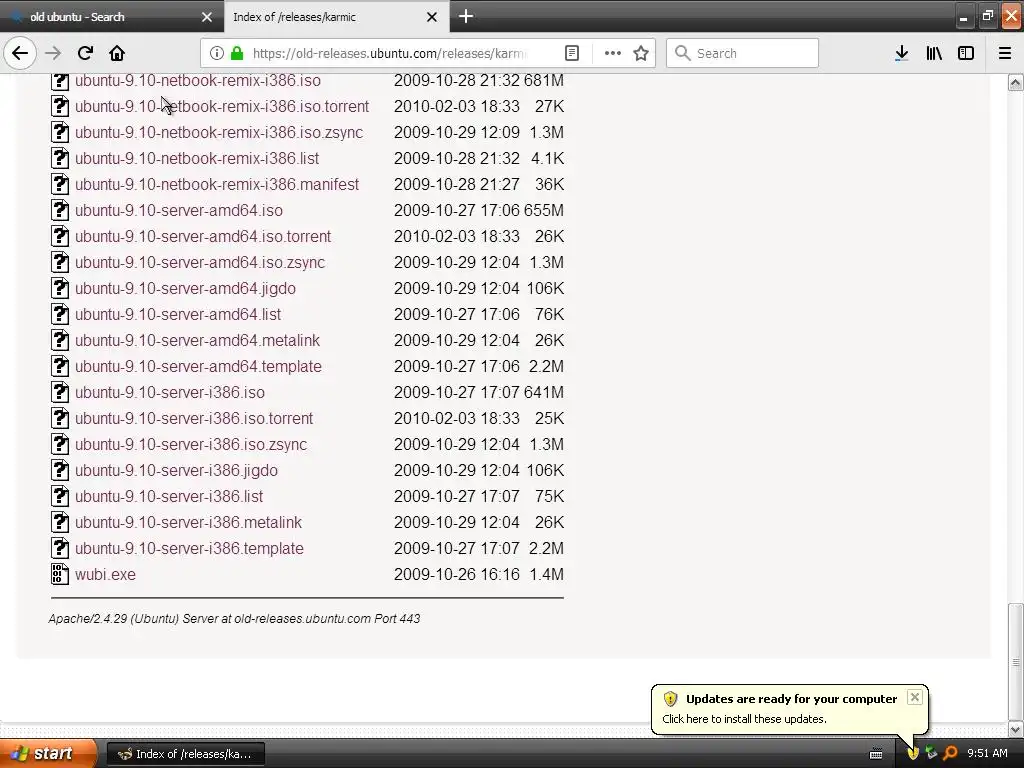Open ubuntu-9.10-netbook-remix-i386.list link
The width and height of the screenshot is (1024, 768).
[197, 159]
